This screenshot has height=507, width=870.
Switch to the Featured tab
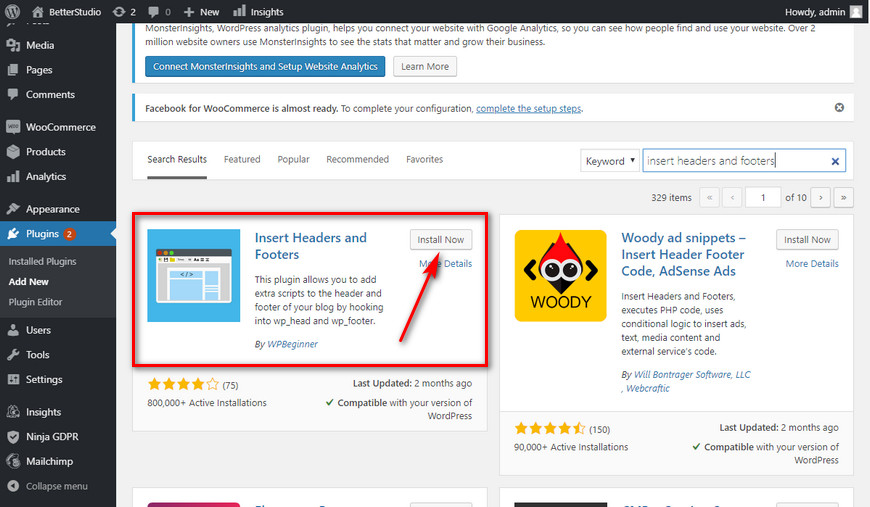(242, 160)
